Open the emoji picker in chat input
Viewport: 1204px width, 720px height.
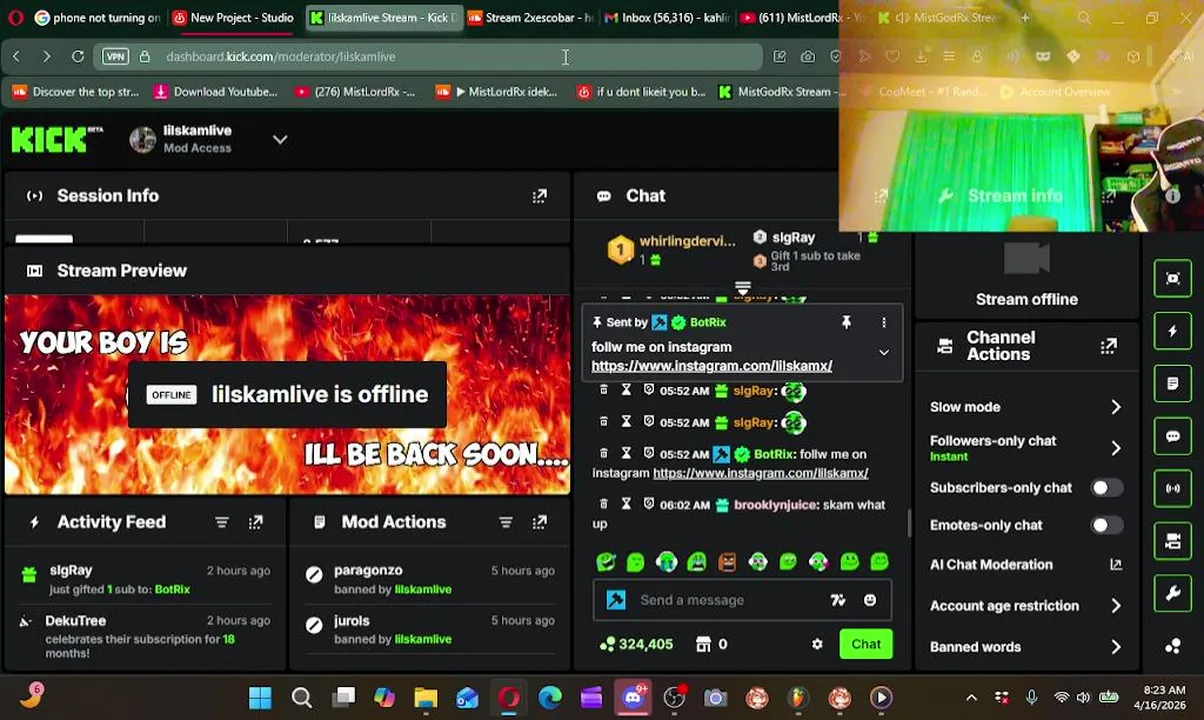[x=870, y=600]
